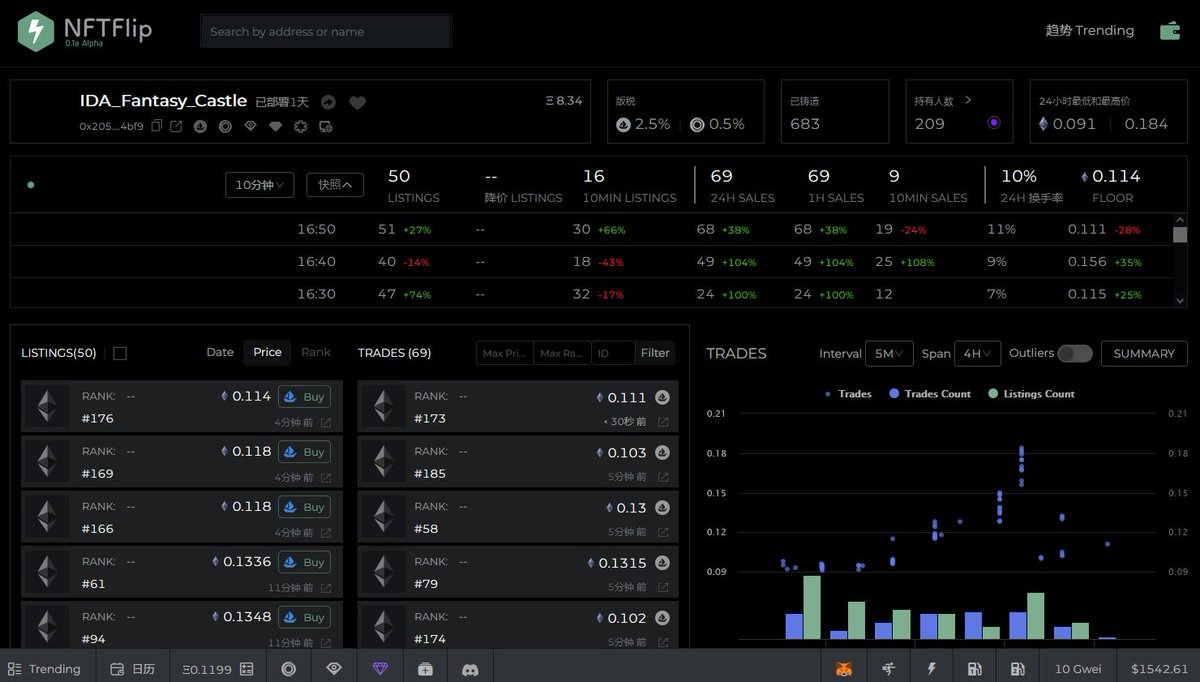This screenshot has width=1200, height=682.
Task: Click the ID filter field in Trades
Action: [613, 353]
